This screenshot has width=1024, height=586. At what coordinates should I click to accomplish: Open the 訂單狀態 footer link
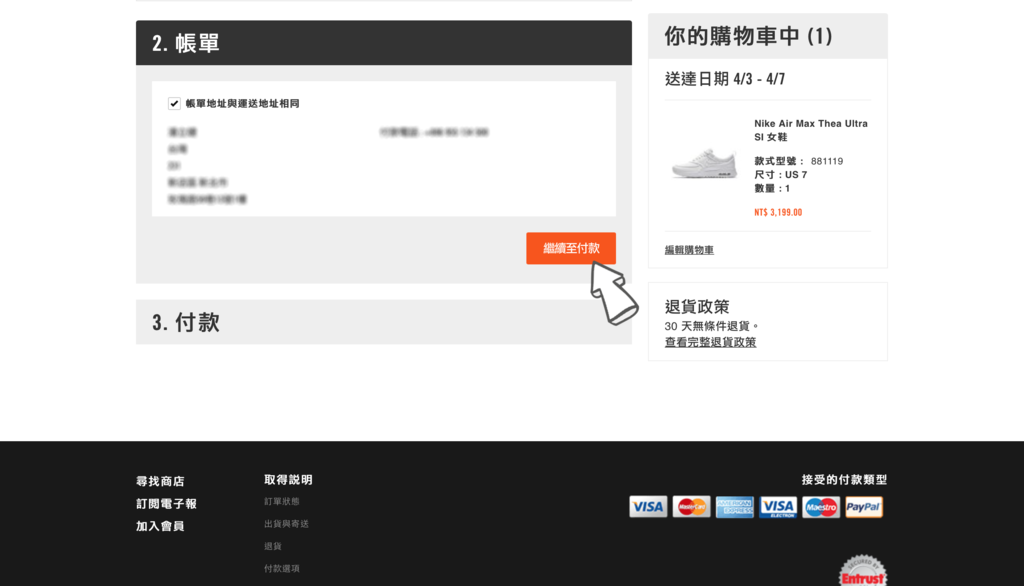point(281,502)
